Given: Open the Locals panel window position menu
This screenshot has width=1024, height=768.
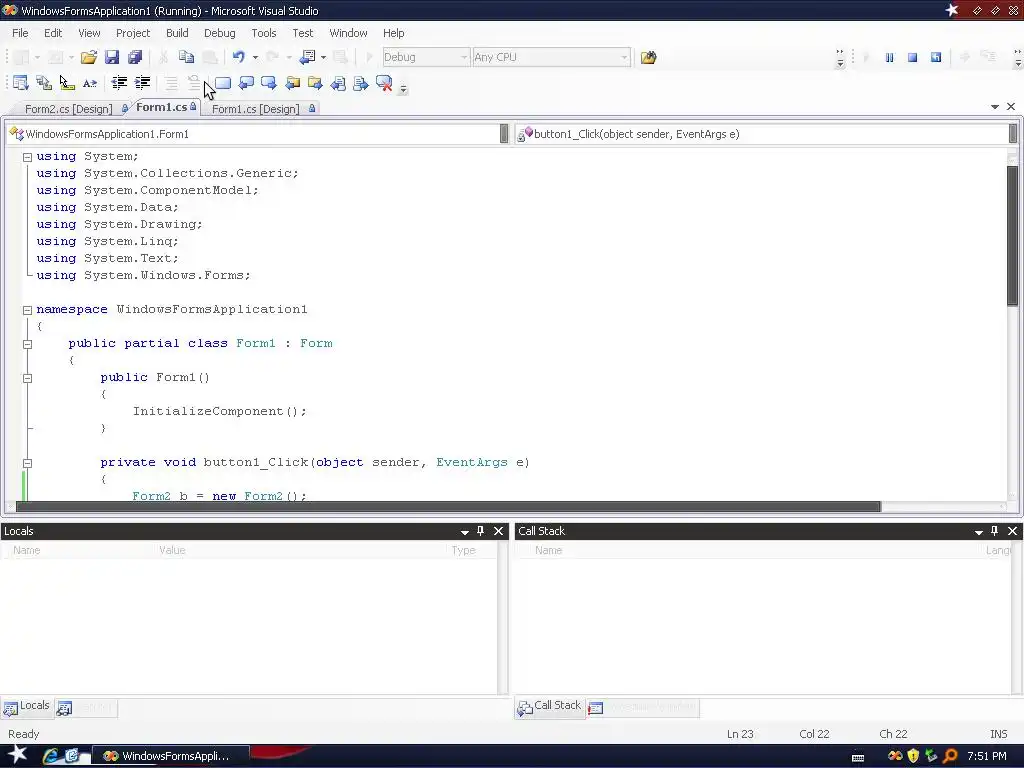Looking at the screenshot, I should click(x=465, y=532).
